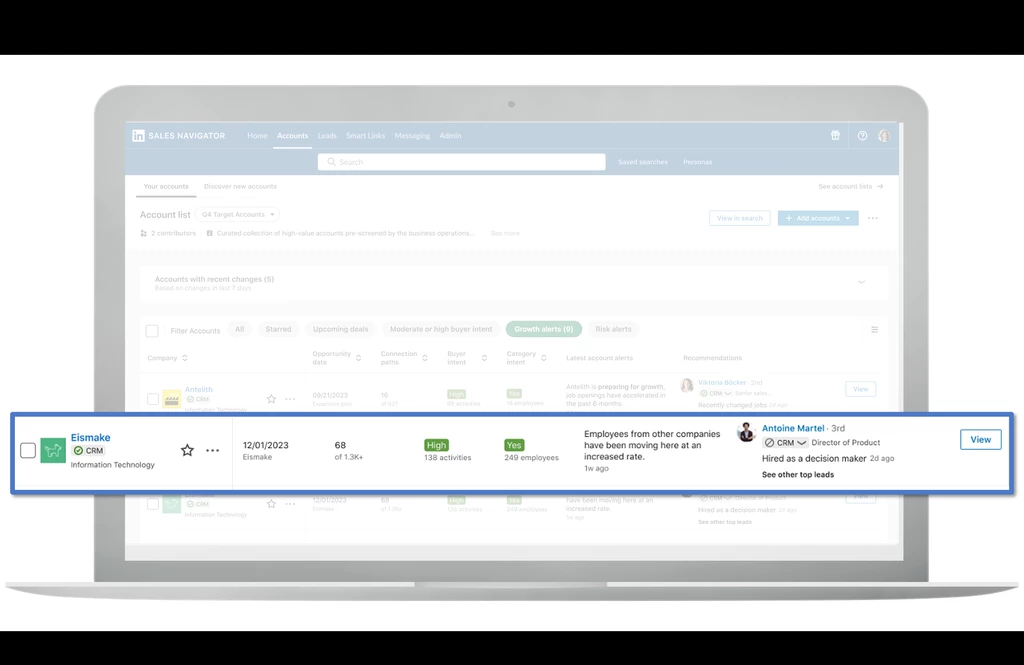Click See more in list description

505,233
